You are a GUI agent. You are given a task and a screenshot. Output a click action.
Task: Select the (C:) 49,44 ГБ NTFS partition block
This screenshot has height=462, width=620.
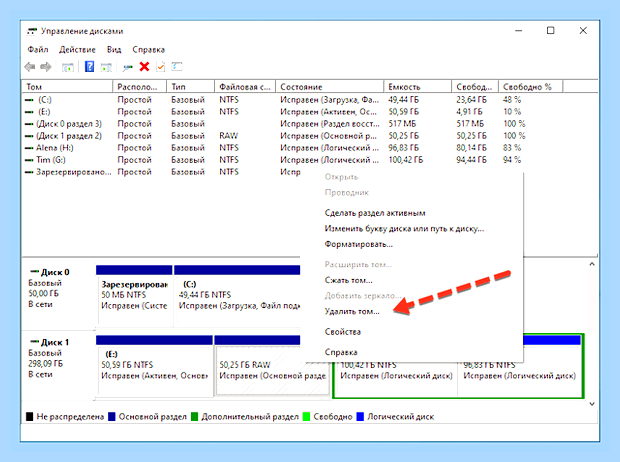tap(237, 296)
